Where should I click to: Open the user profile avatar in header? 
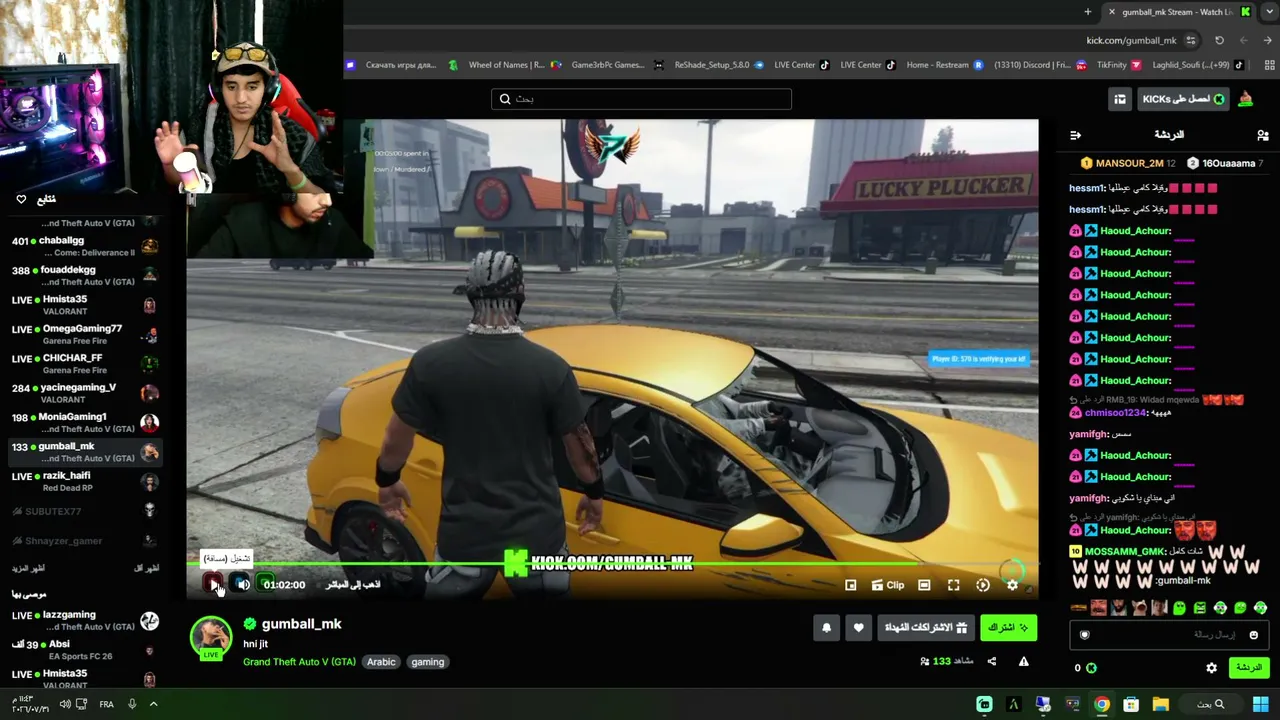point(1246,99)
